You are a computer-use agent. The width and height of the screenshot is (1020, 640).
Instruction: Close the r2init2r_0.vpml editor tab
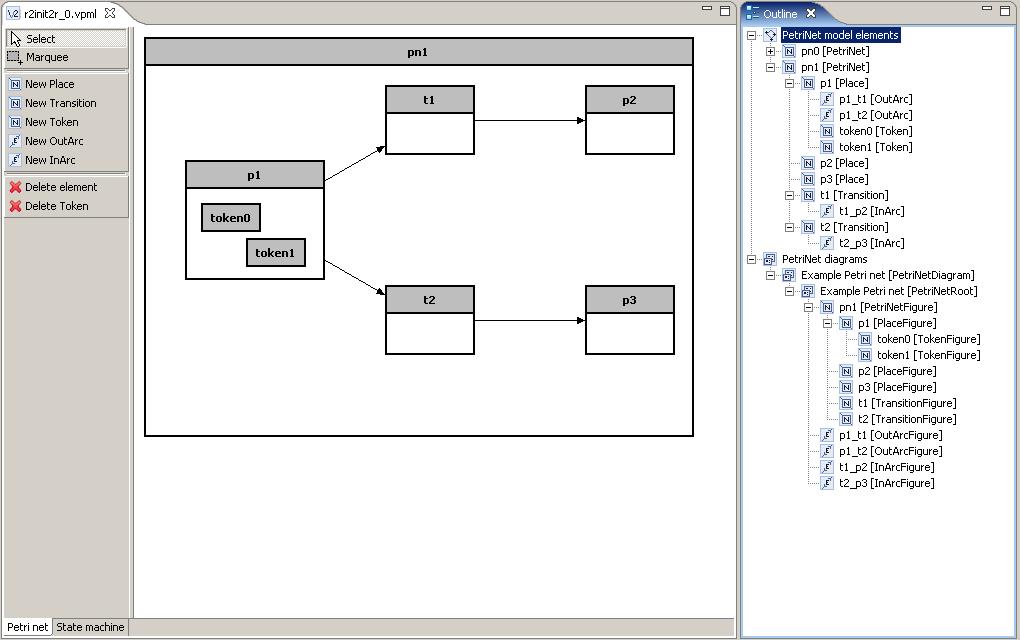[110, 12]
